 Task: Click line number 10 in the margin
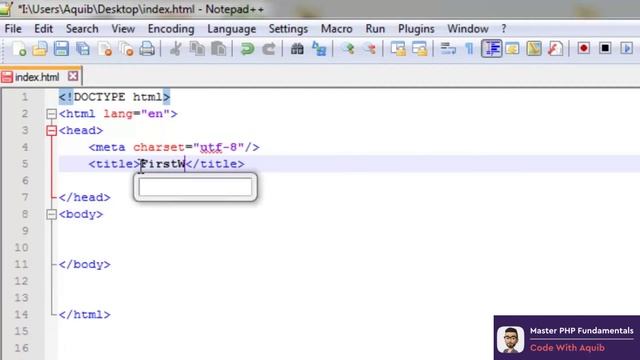[22, 248]
